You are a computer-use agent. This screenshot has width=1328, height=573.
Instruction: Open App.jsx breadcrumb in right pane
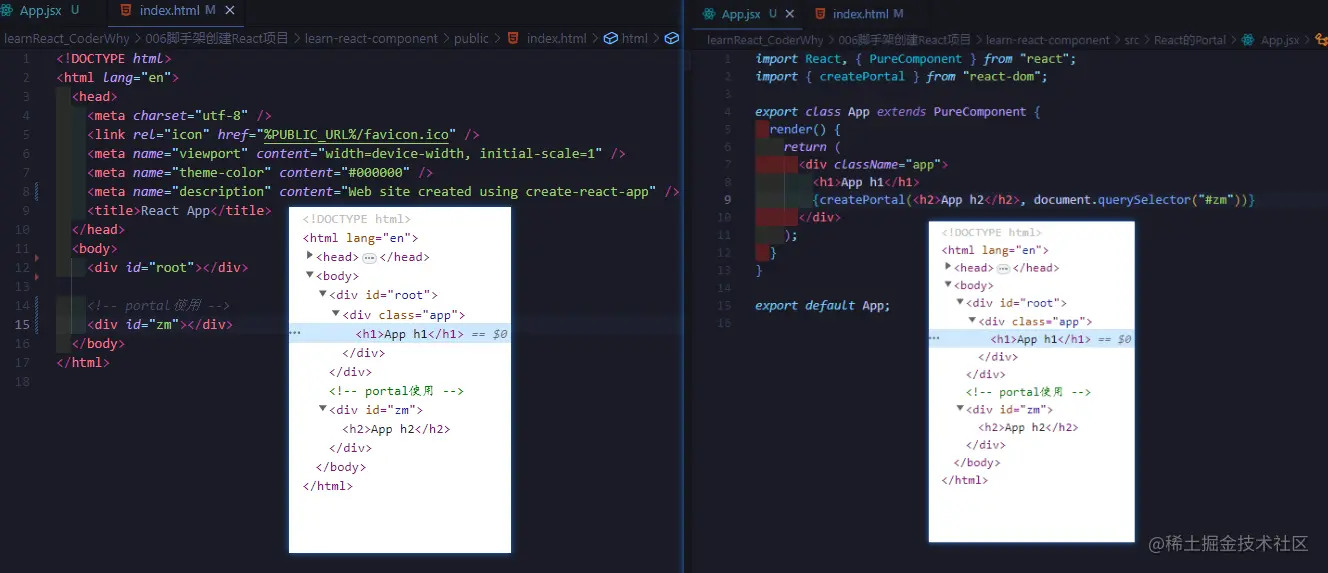tap(1280, 41)
